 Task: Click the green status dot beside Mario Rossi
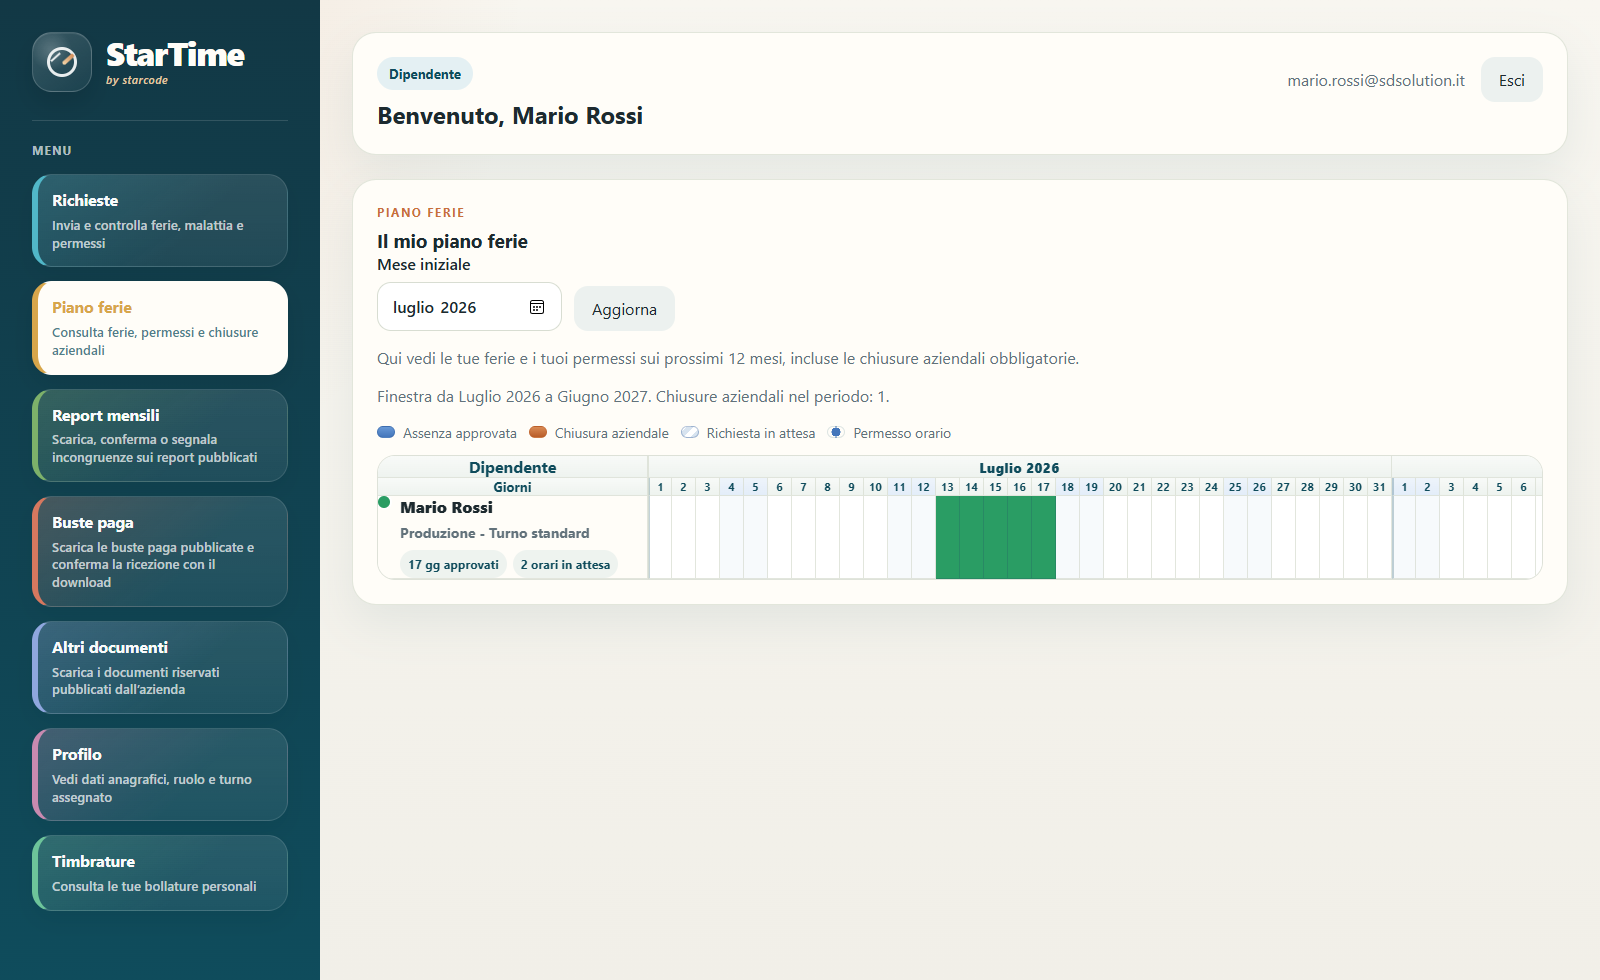384,502
